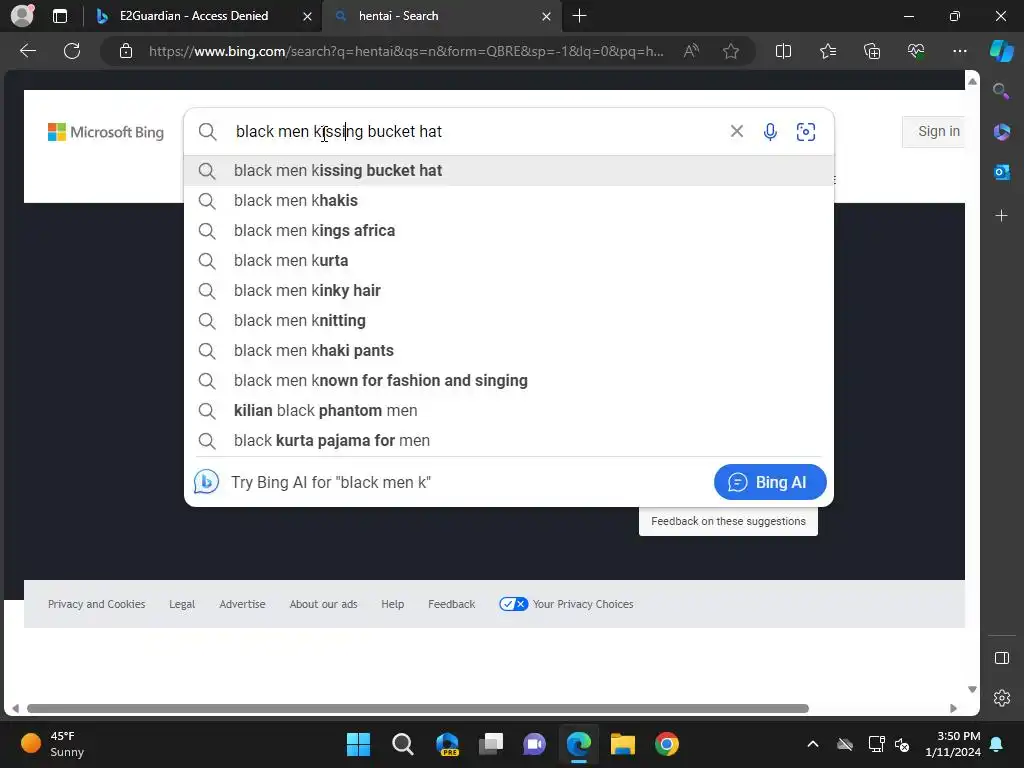Pick suggestion black men knitting

[x=509, y=321]
